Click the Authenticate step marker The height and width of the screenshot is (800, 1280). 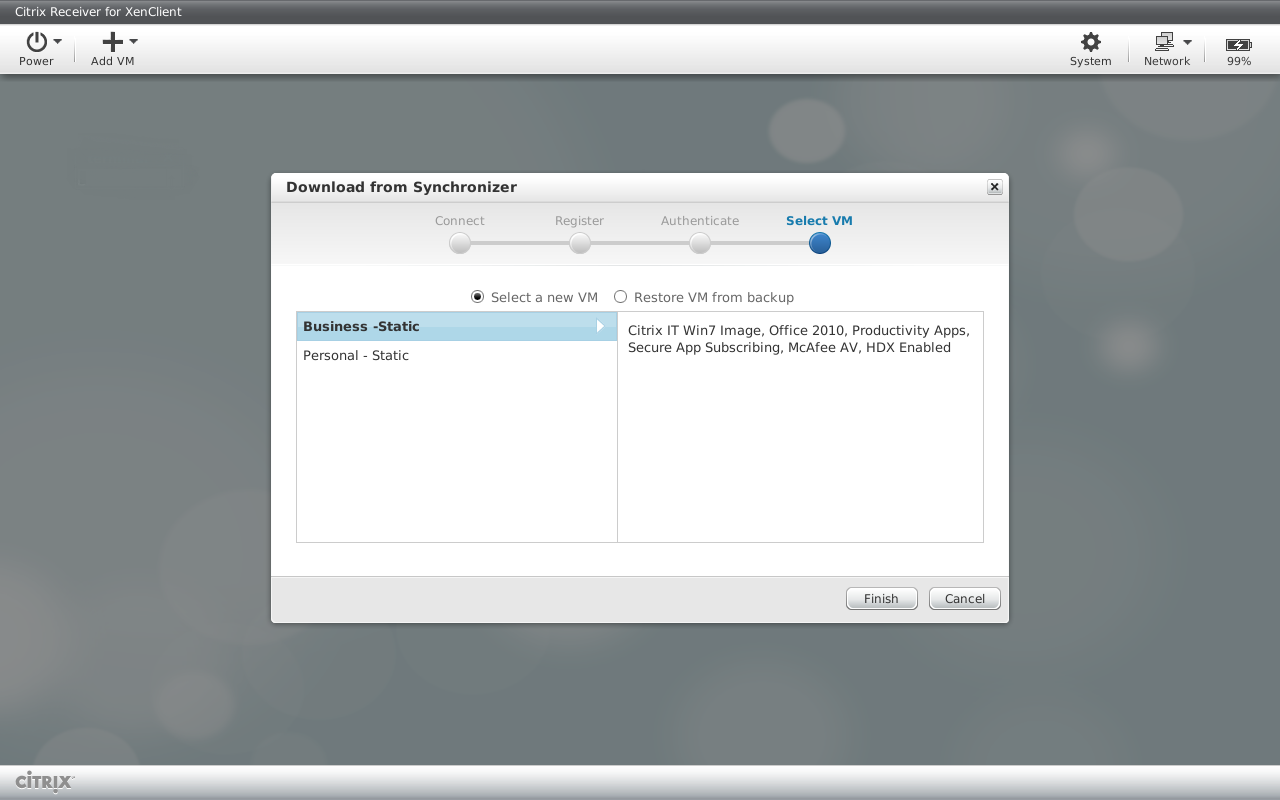coord(700,243)
